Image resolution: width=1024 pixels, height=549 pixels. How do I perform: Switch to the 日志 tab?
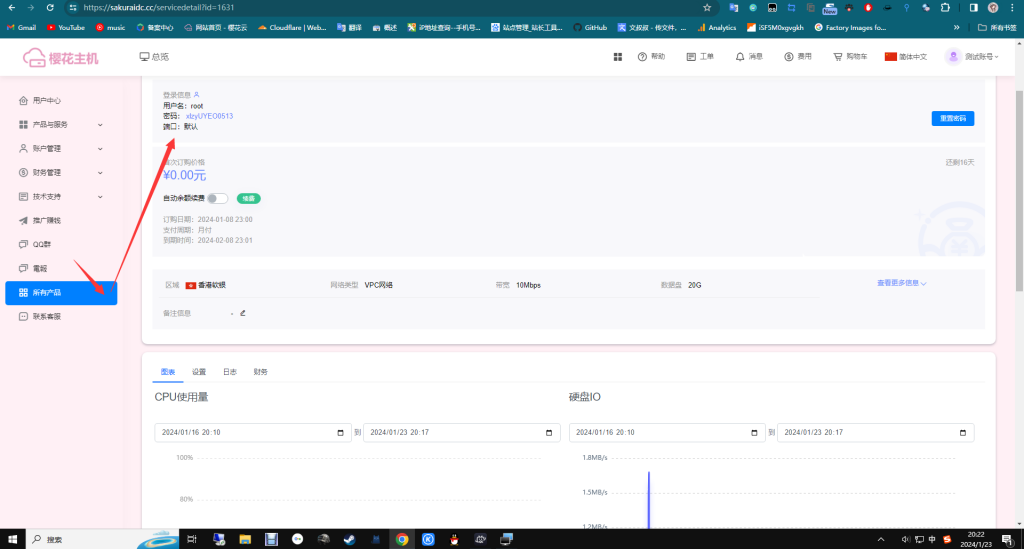click(229, 371)
